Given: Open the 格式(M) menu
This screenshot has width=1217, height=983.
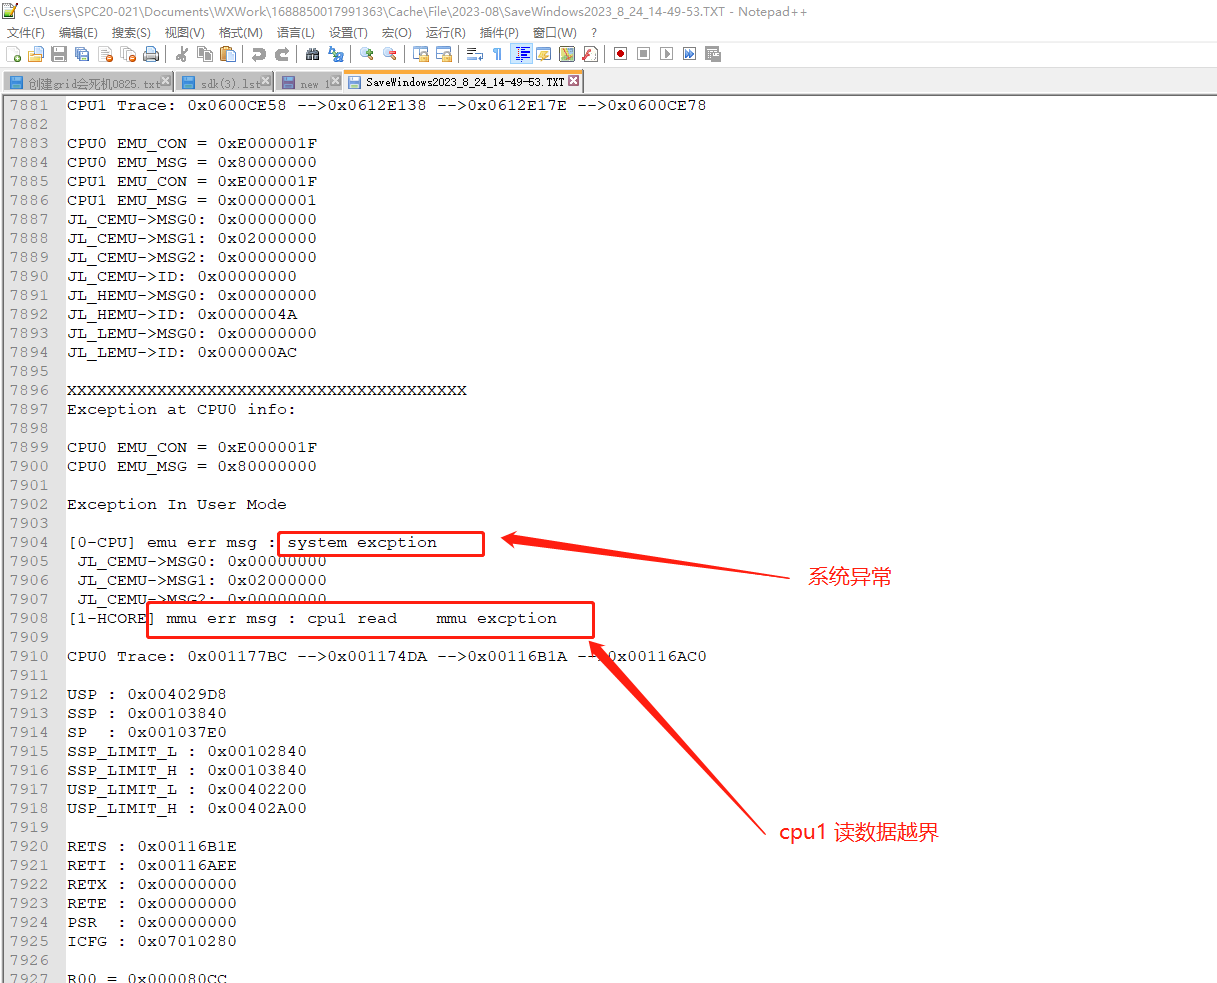Looking at the screenshot, I should coord(241,33).
